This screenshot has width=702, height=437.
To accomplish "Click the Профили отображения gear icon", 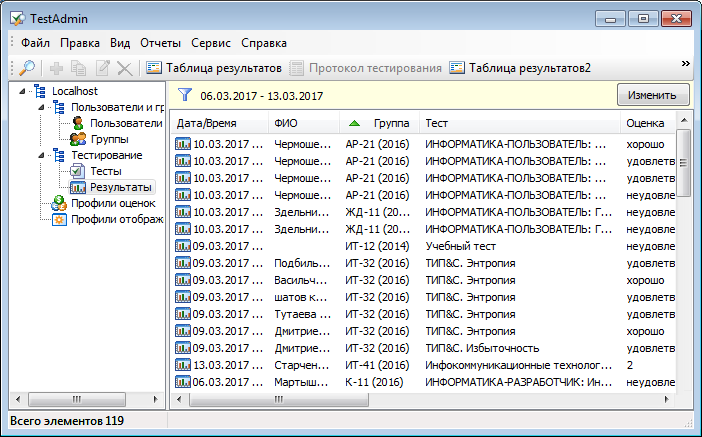I will point(59,219).
